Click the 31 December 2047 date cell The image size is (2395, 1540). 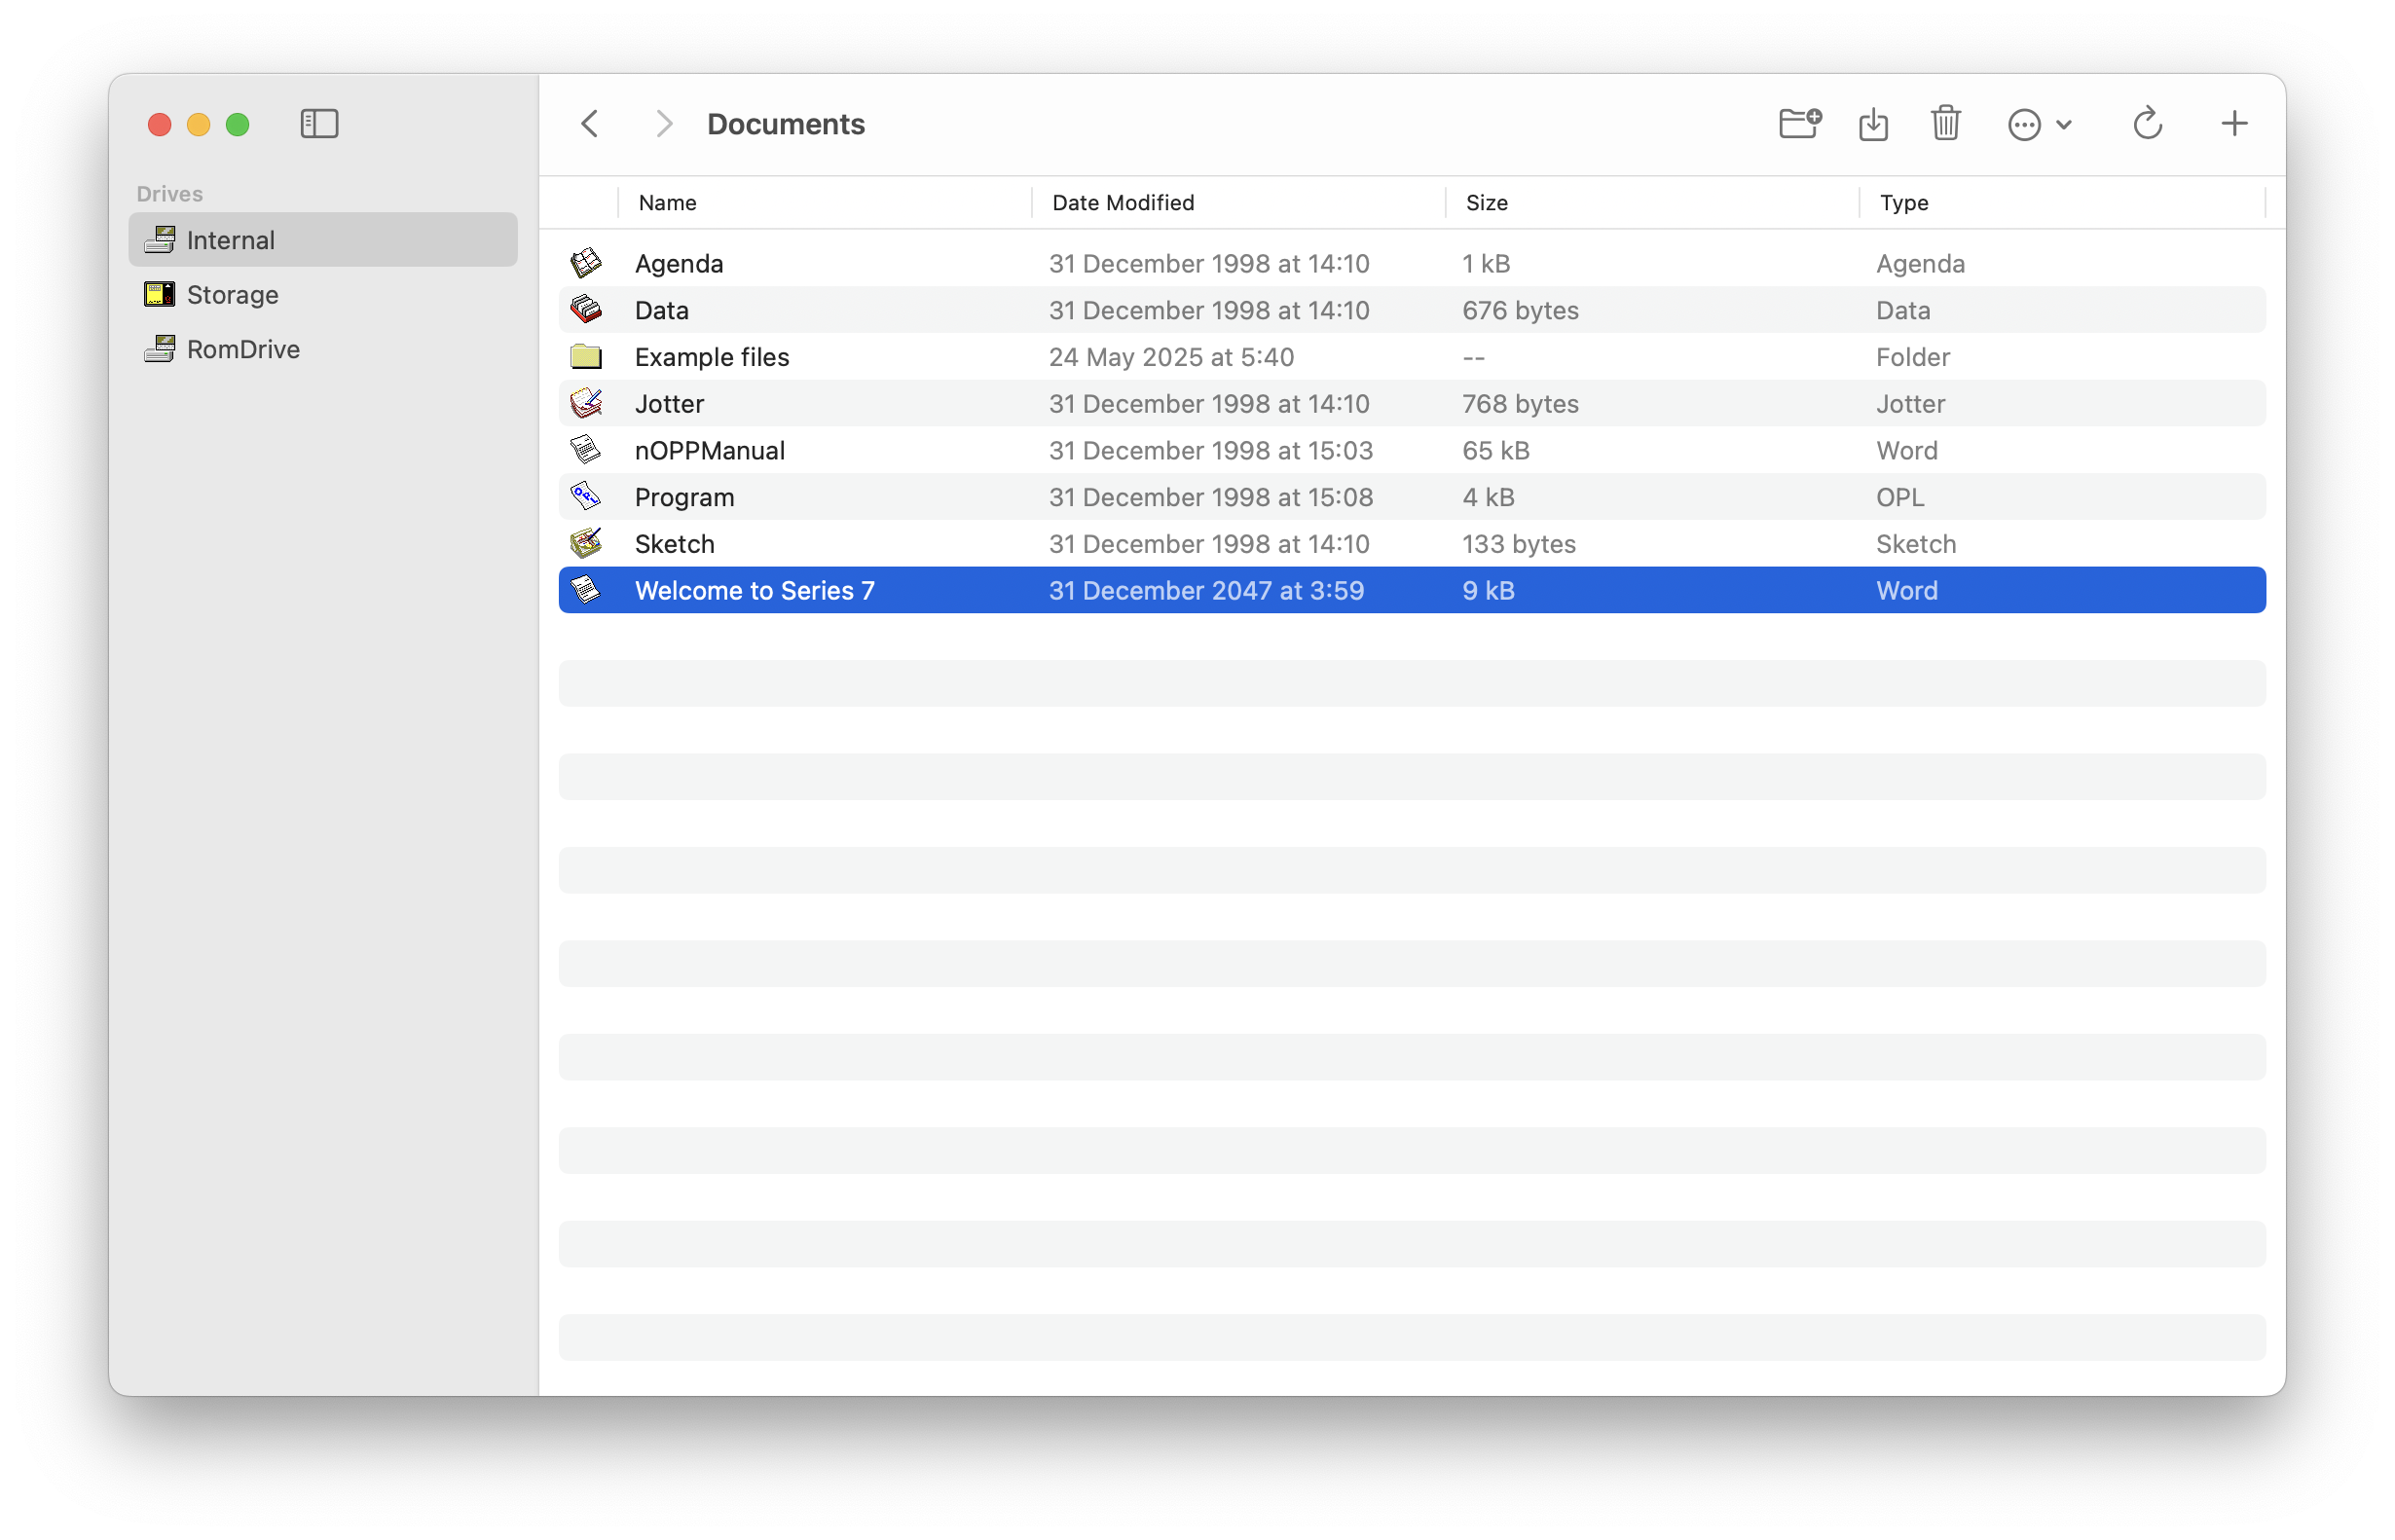pos(1206,591)
